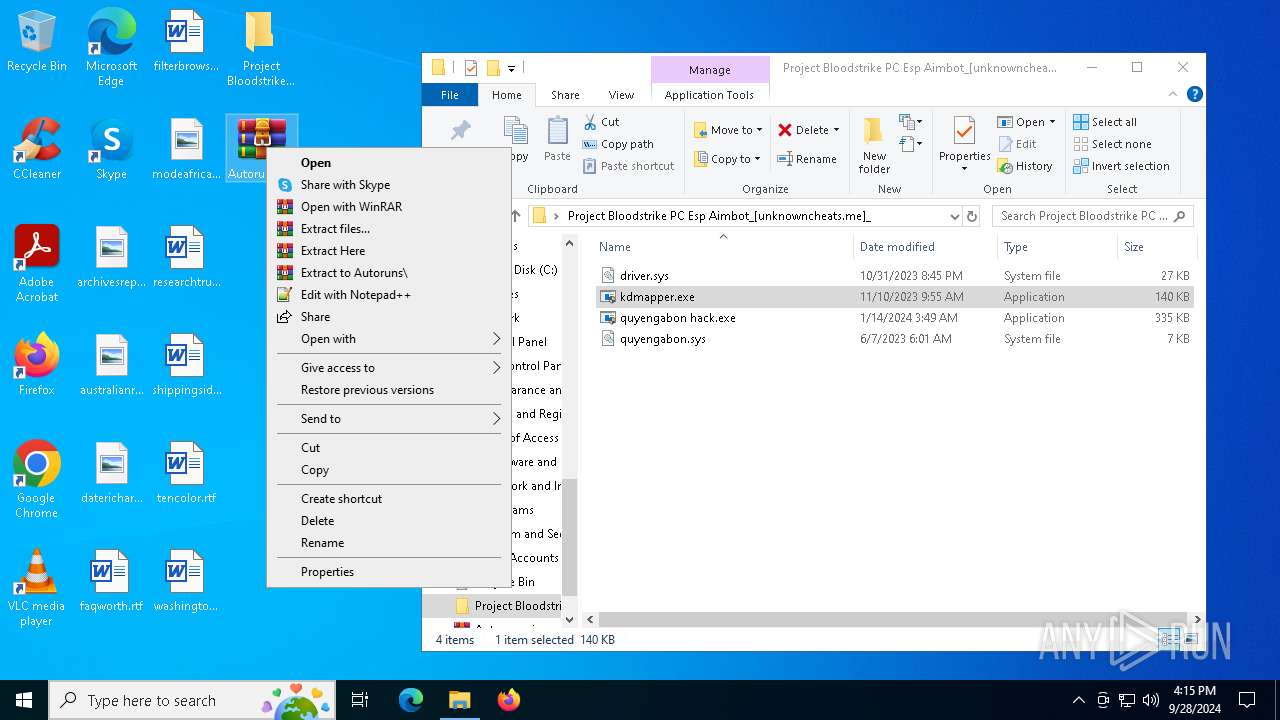Collapse the ribbon with the chevron
Image resolution: width=1280 pixels, height=720 pixels.
click(1173, 94)
